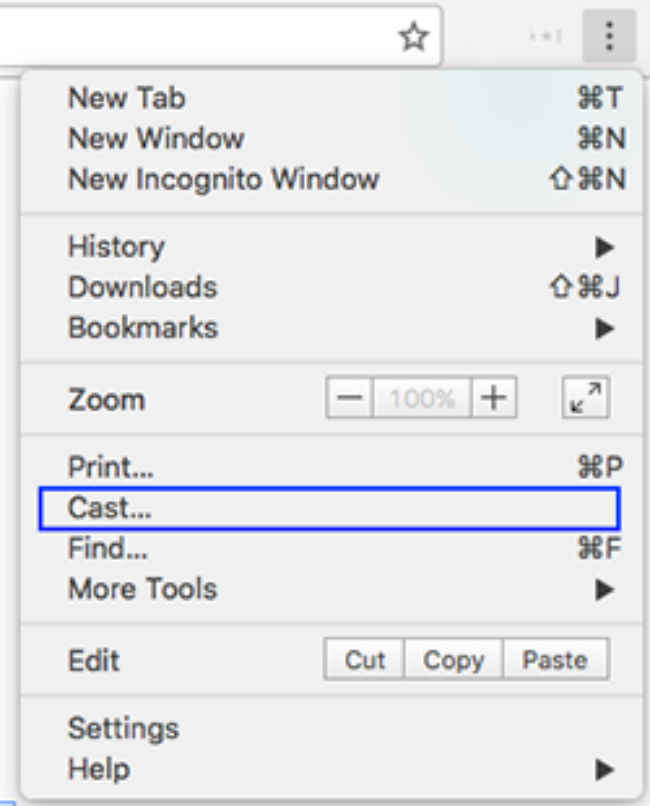Viewport: 650px width, 806px height.
Task: Expand the Bookmarks submenu arrow
Action: (x=605, y=328)
